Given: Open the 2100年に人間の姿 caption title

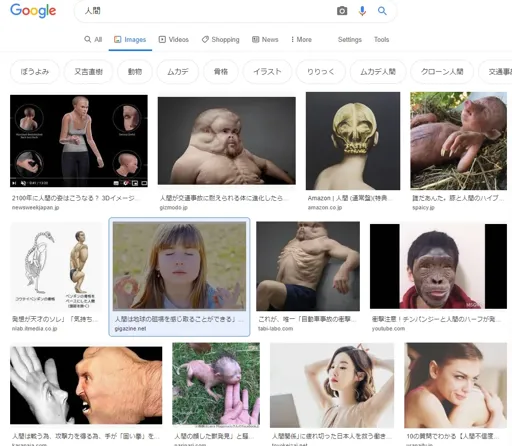Looking at the screenshot, I should click(x=75, y=198).
